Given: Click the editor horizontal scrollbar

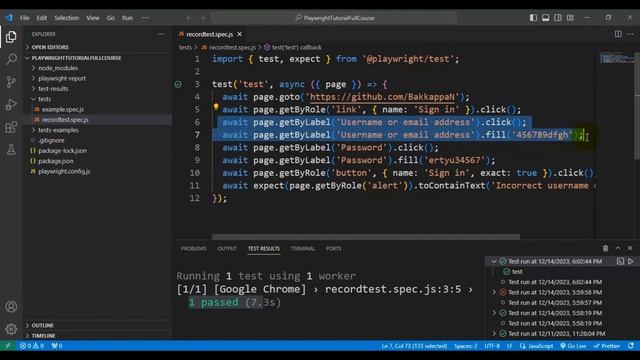Looking at the screenshot, I should pyautogui.click(x=366, y=237).
